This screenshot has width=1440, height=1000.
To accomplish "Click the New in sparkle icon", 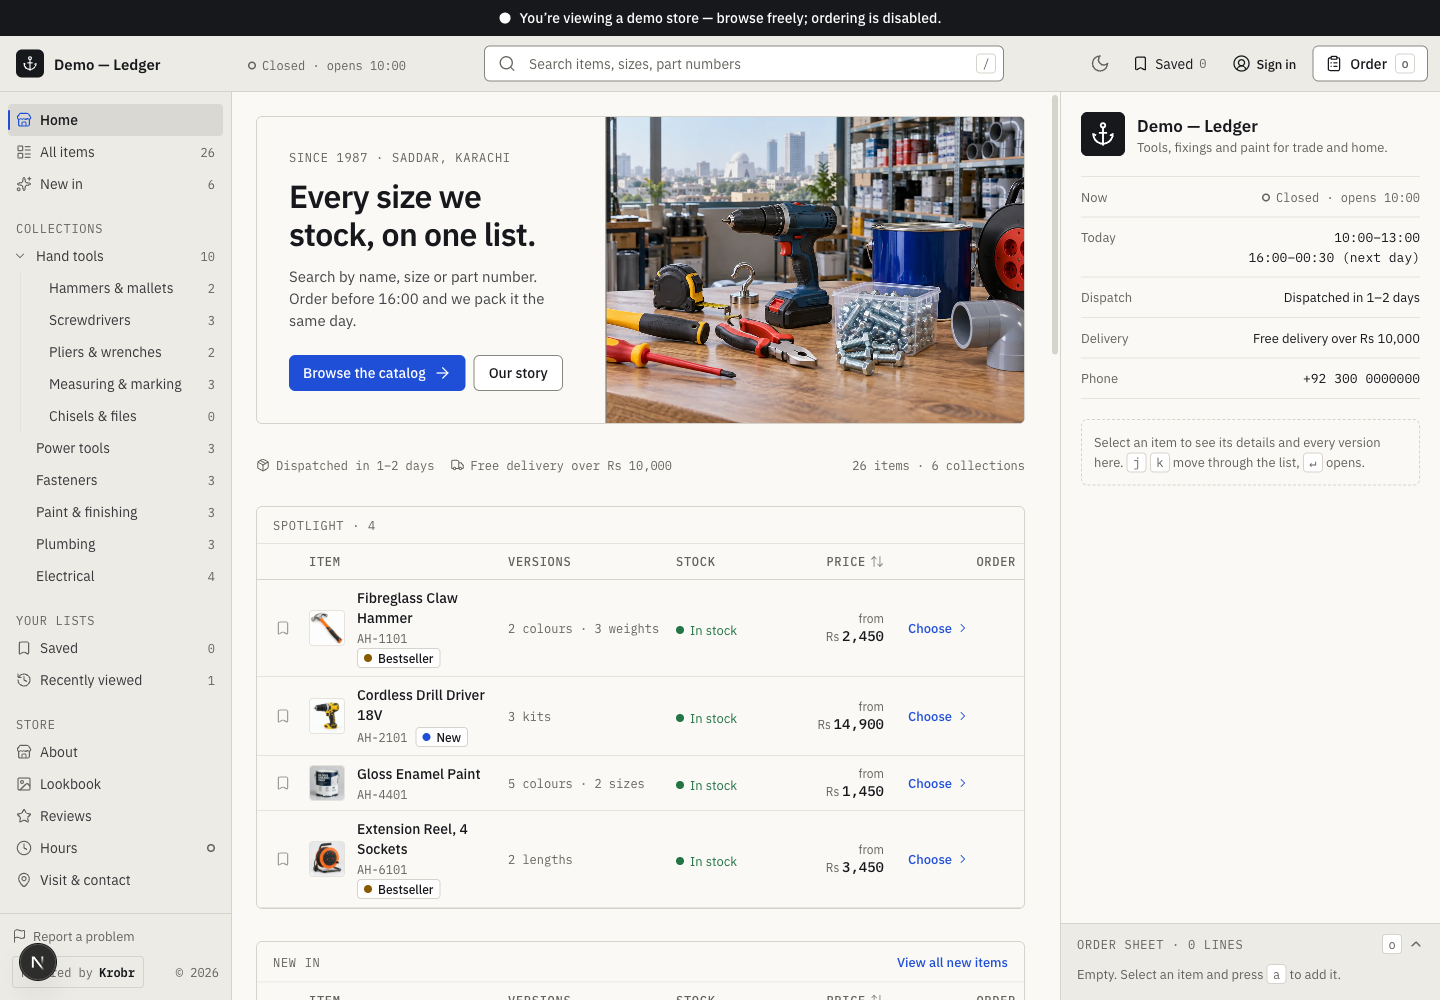I will pyautogui.click(x=24, y=184).
